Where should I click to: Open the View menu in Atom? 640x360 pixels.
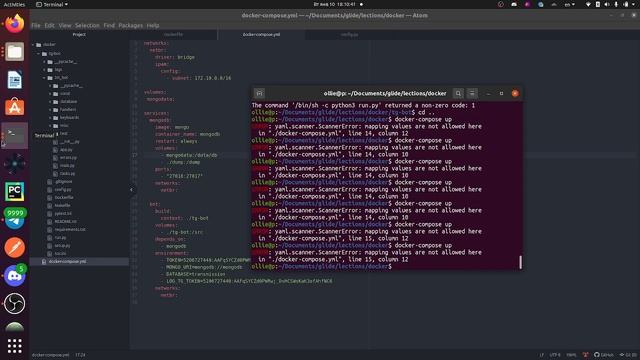[64, 25]
